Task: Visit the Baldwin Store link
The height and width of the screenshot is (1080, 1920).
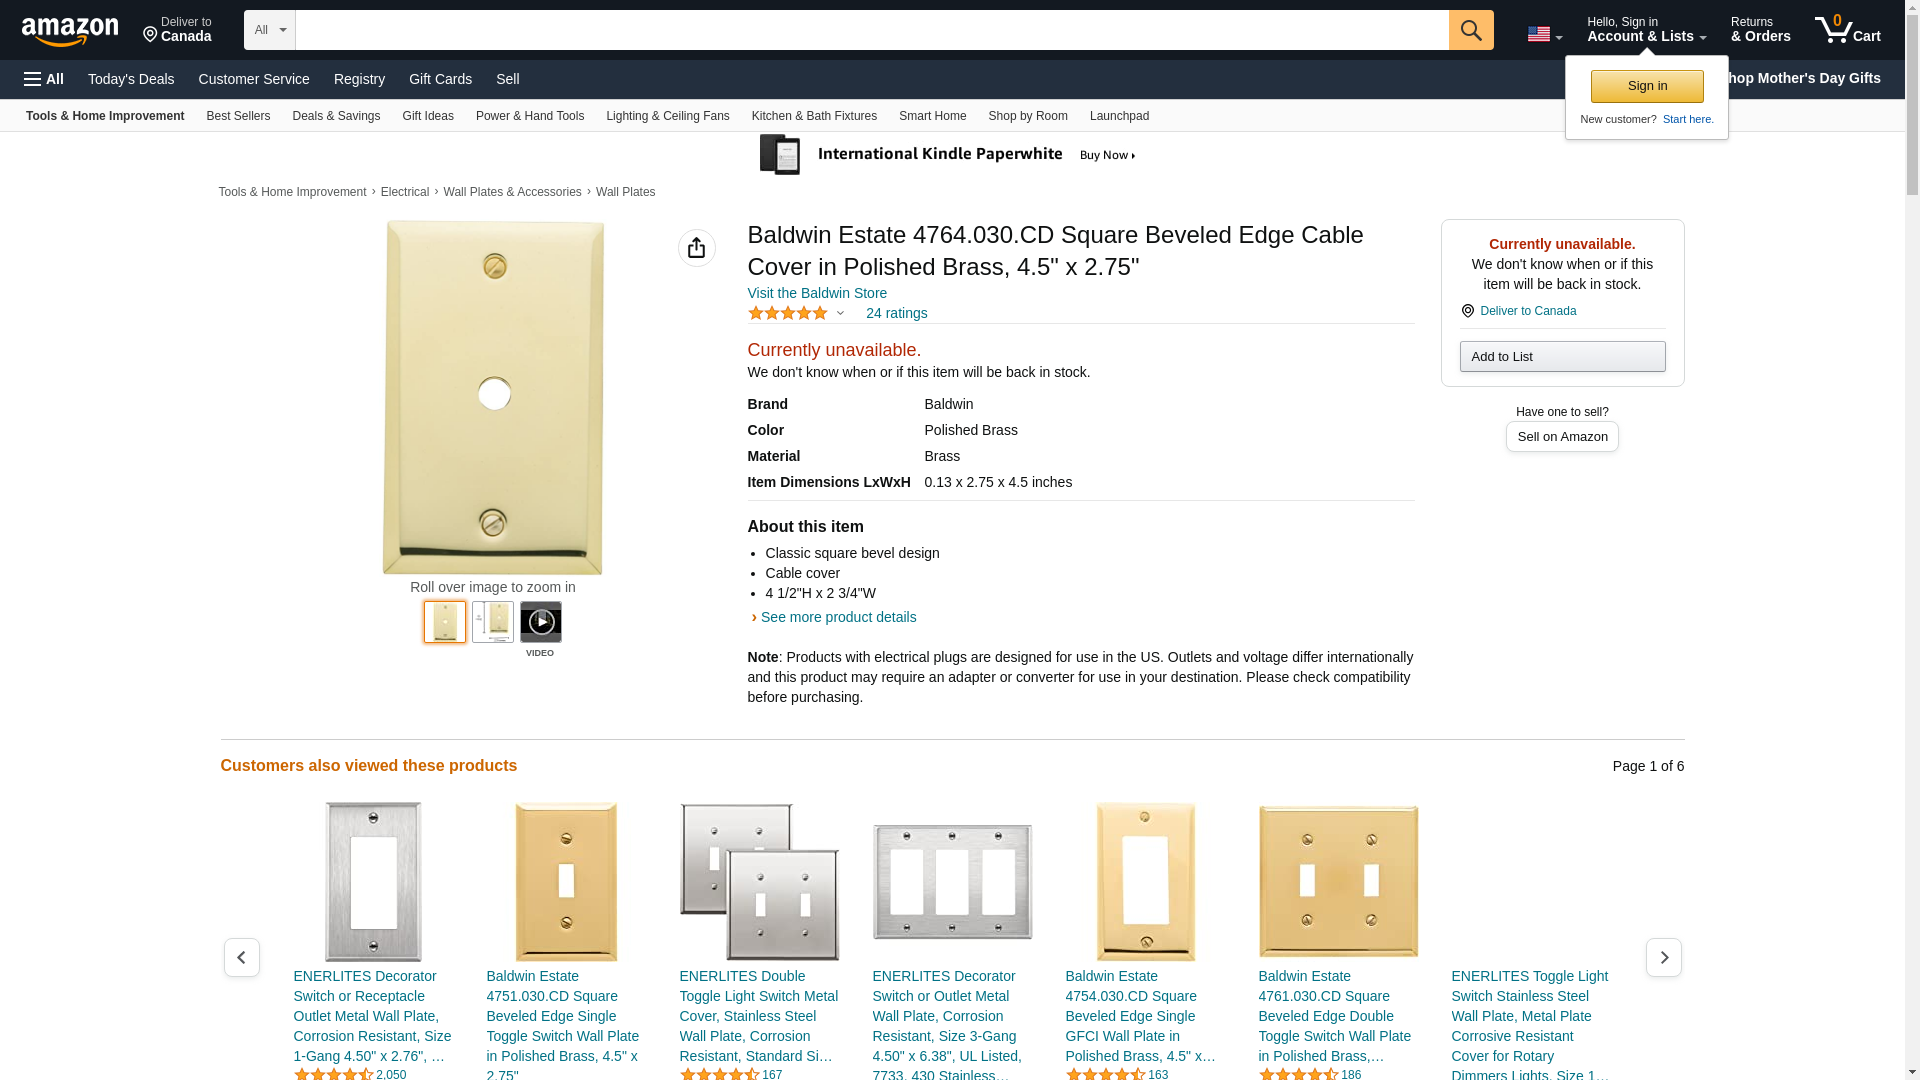Action: (817, 293)
